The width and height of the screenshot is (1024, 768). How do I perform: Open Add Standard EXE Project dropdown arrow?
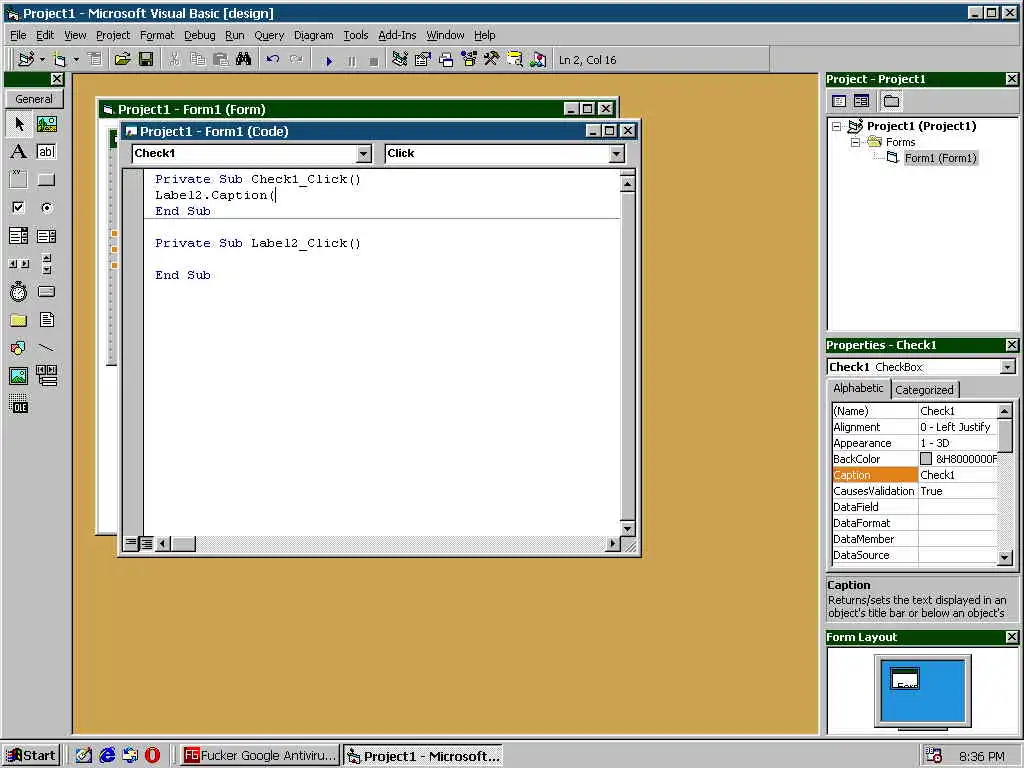pos(42,59)
